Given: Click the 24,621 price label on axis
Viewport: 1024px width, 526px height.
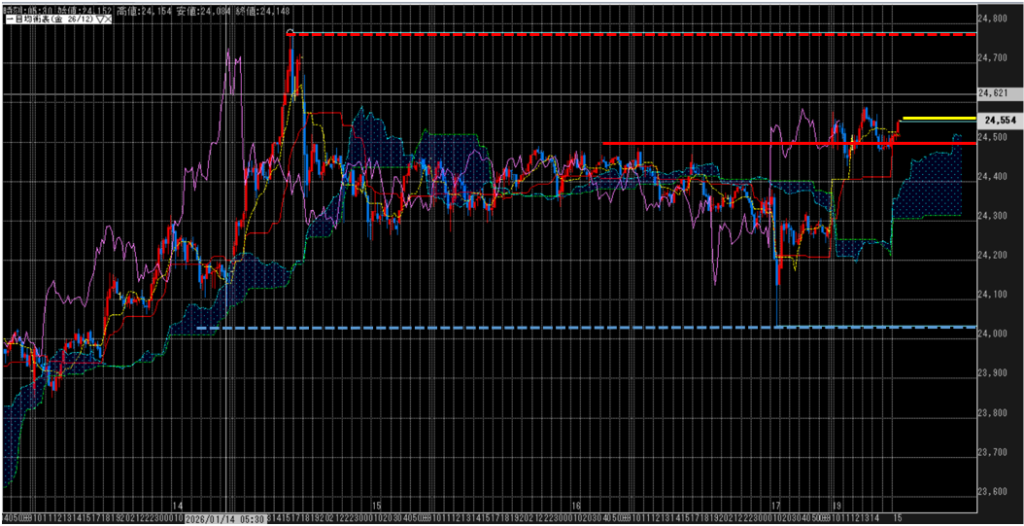Looking at the screenshot, I should [x=993, y=93].
